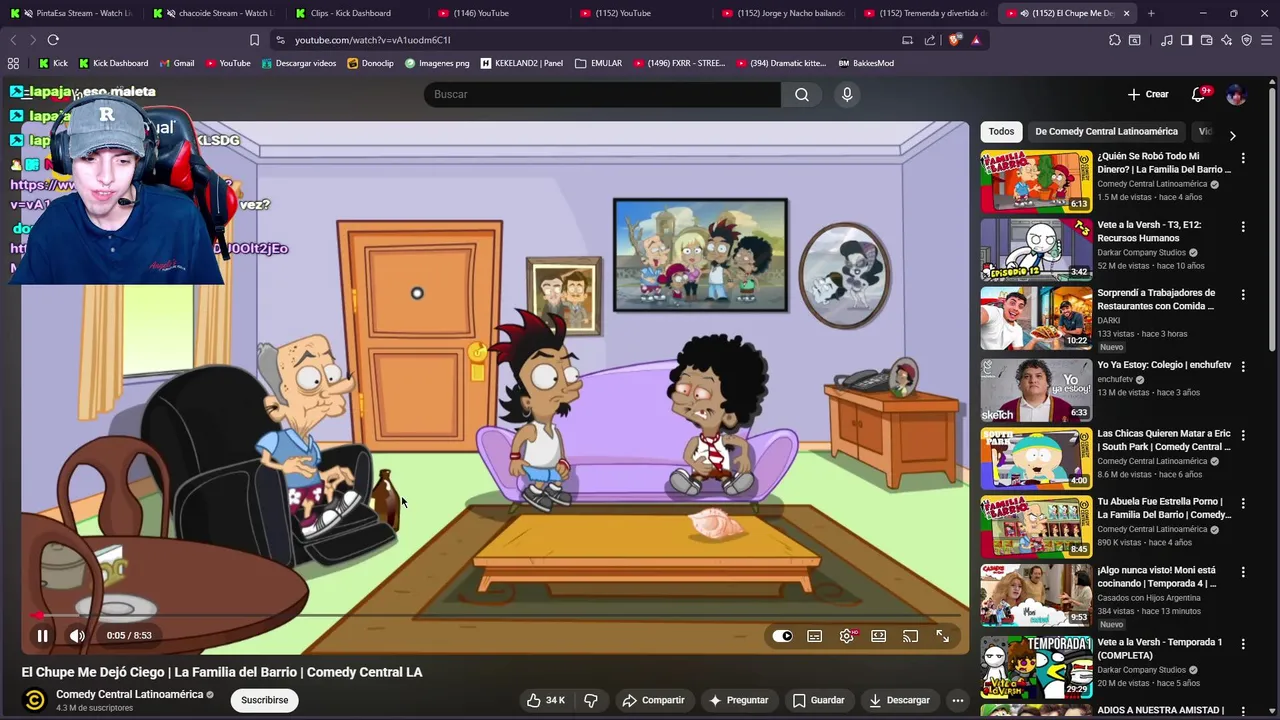Image resolution: width=1280 pixels, height=720 pixels.
Task: Open the EMULAR bookmarks folder
Action: tap(598, 63)
